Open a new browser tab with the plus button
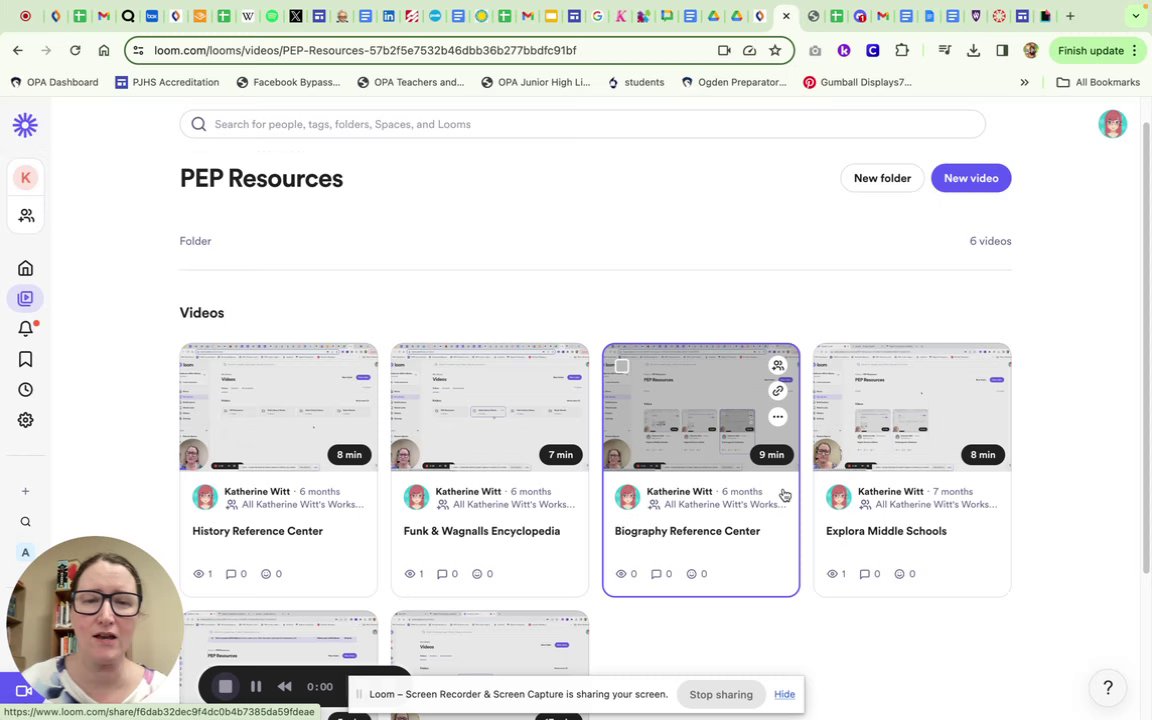1152x720 pixels. pyautogui.click(x=1070, y=15)
